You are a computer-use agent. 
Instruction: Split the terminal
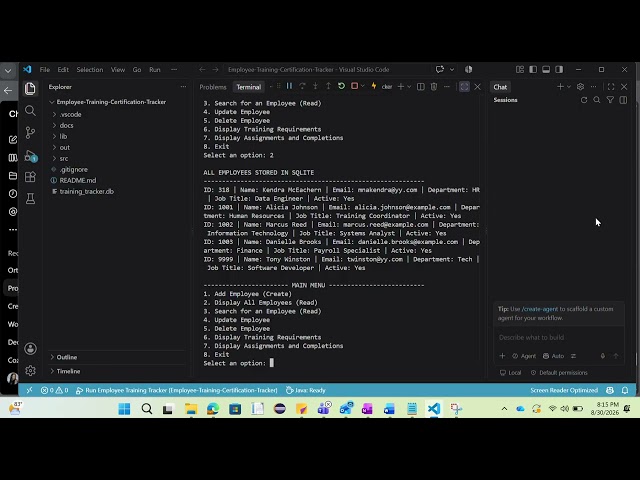tap(421, 87)
